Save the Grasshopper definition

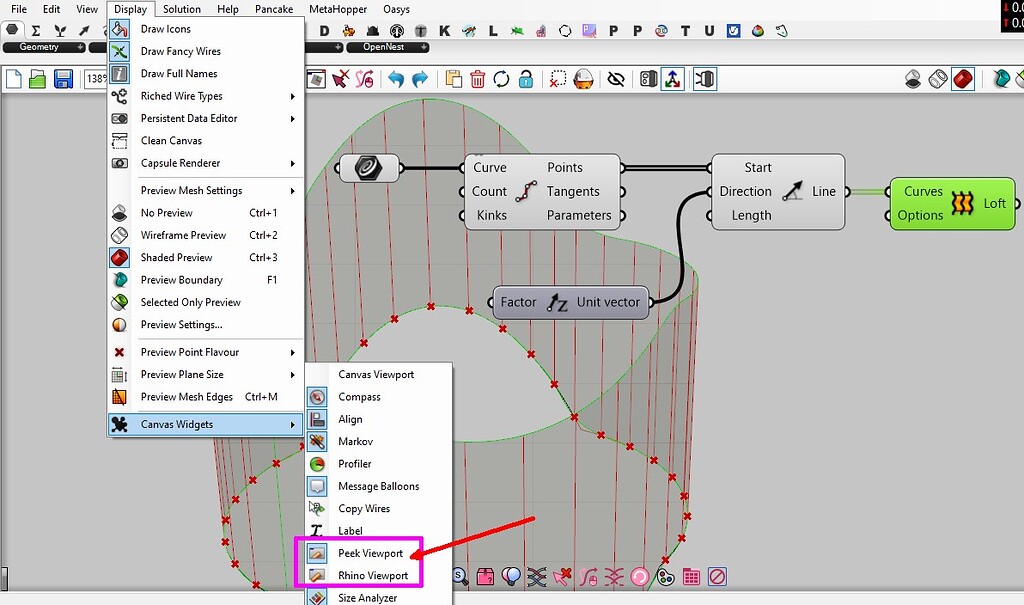(64, 78)
